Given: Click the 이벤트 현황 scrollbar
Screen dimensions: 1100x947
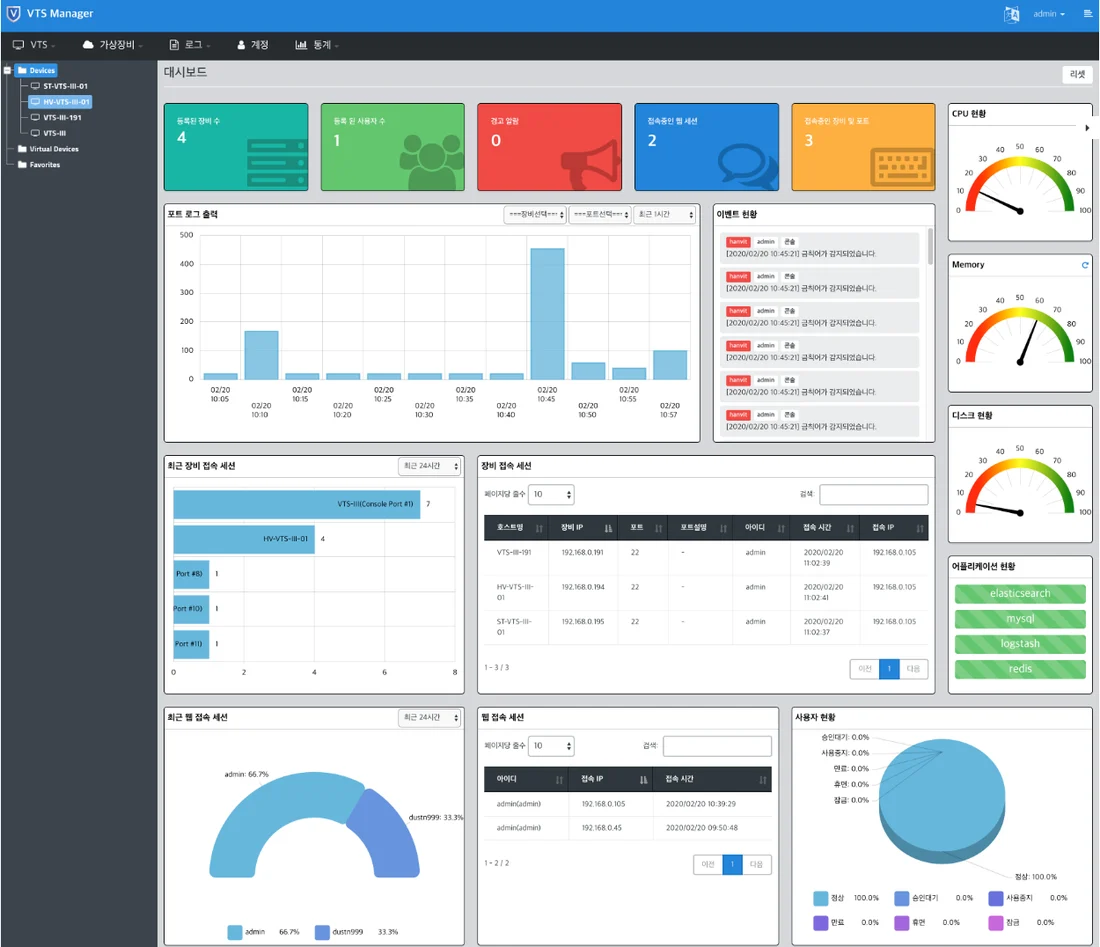Looking at the screenshot, I should click(930, 246).
